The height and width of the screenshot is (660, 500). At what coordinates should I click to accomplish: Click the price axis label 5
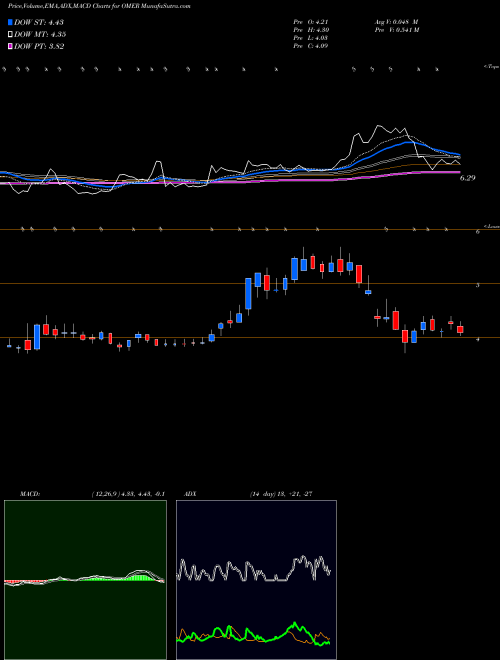[x=478, y=285]
